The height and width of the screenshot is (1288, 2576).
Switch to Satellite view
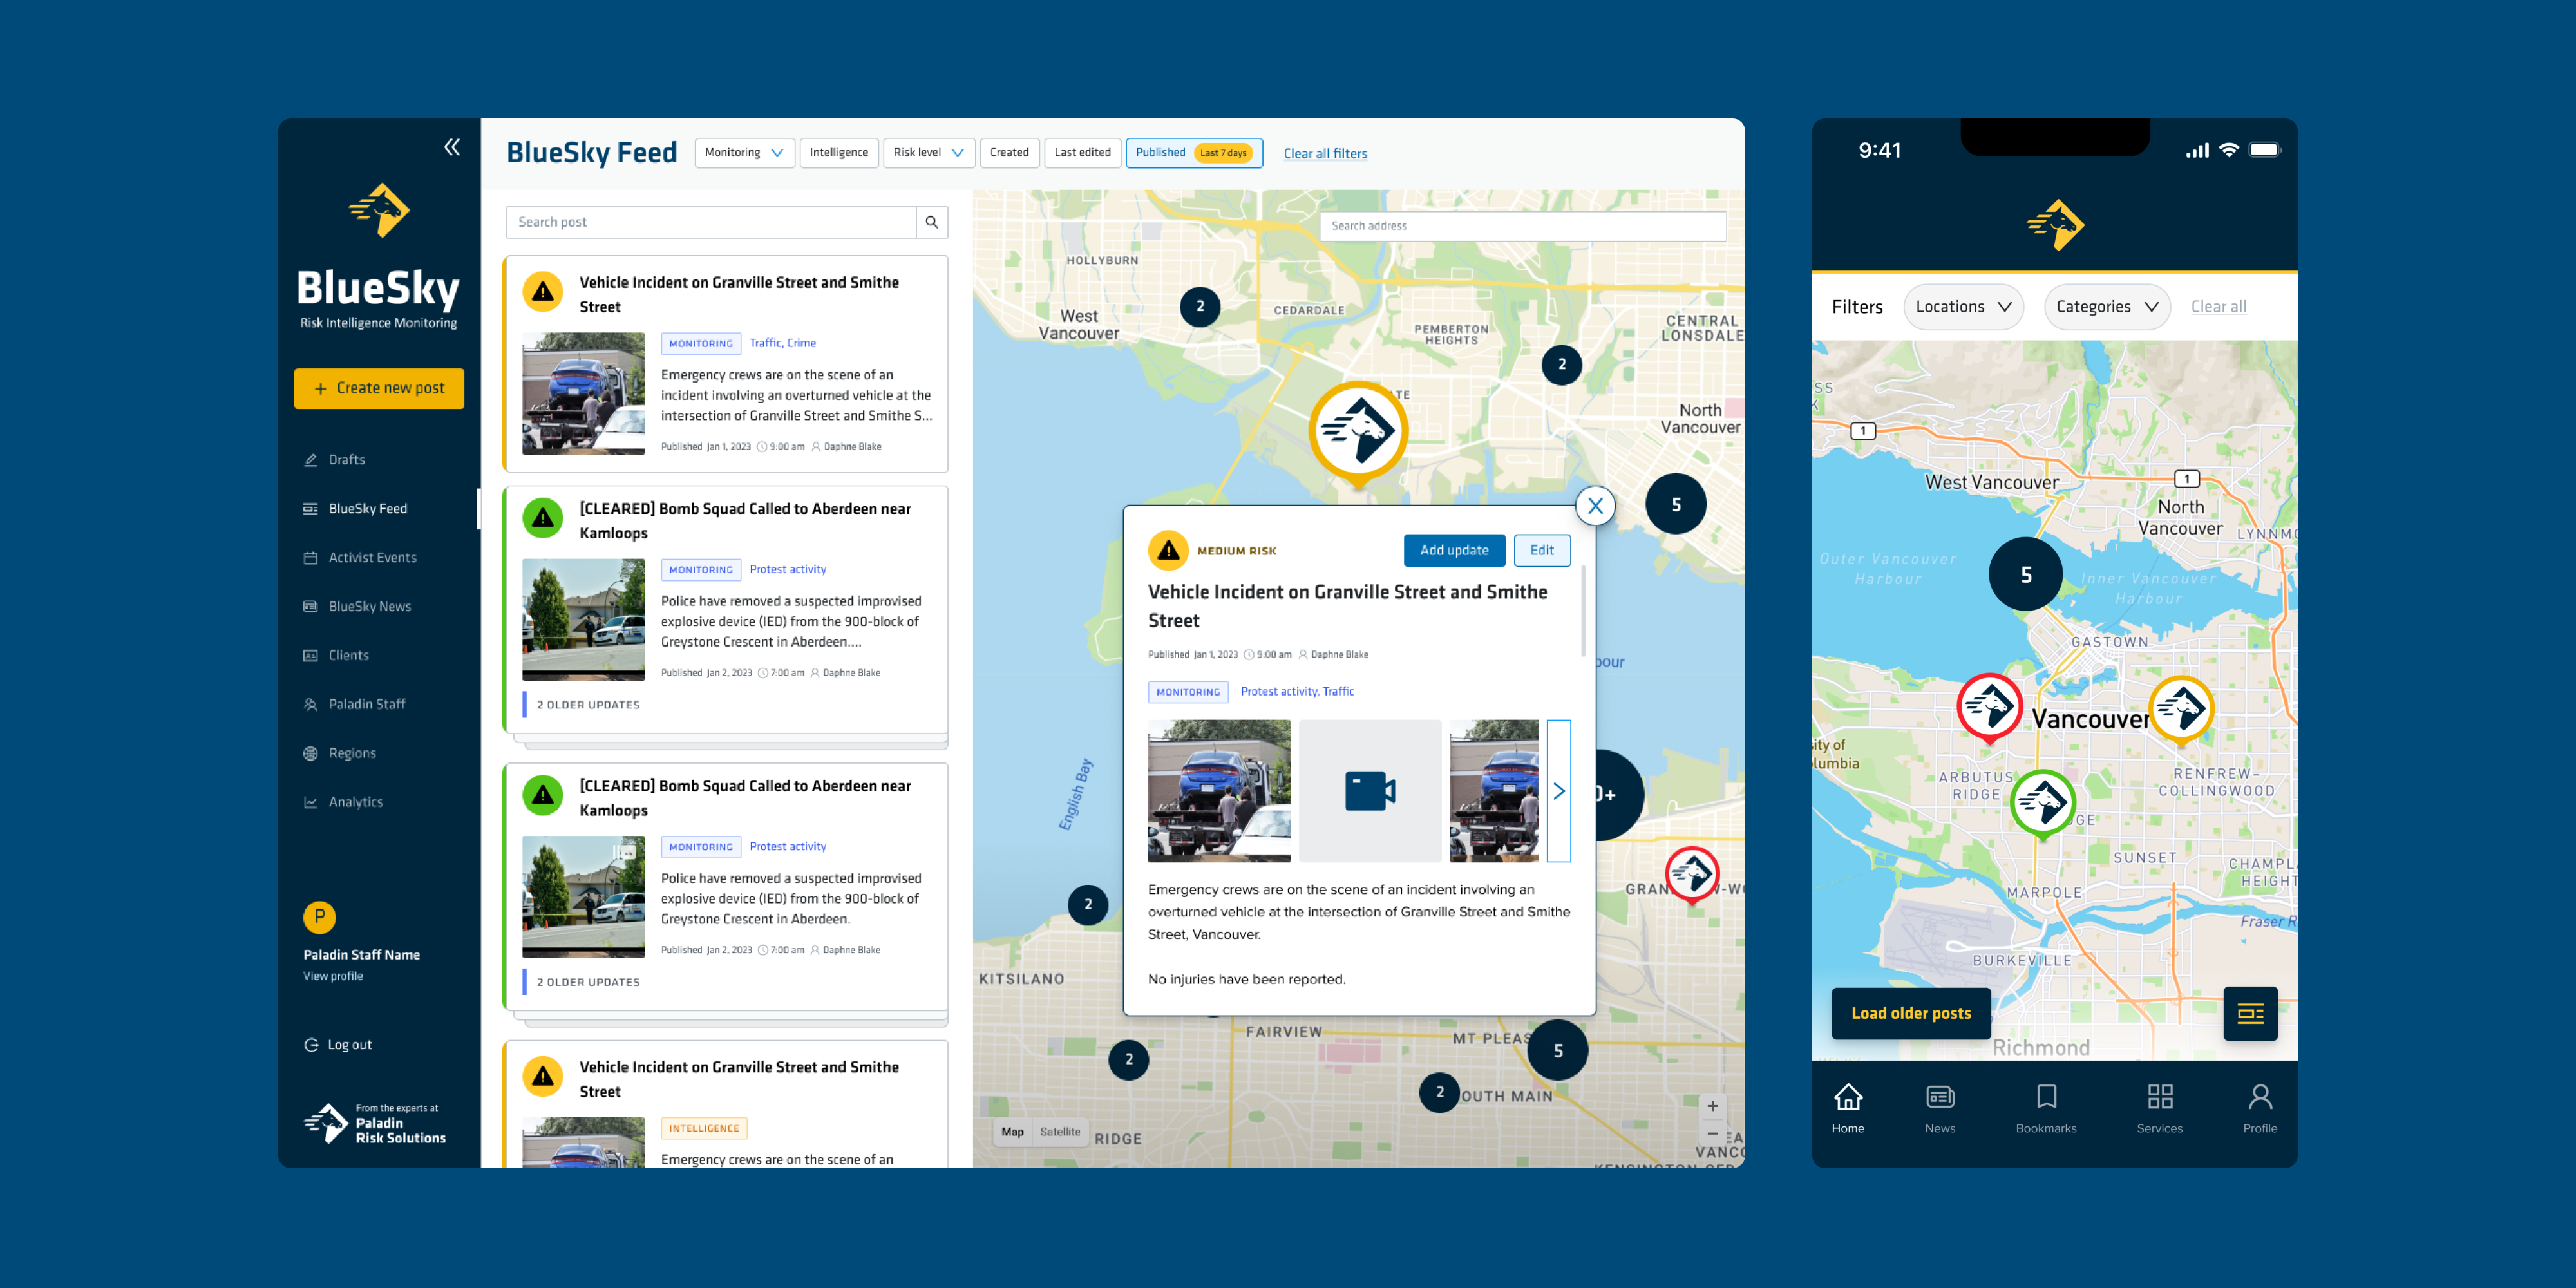pos(1060,1132)
